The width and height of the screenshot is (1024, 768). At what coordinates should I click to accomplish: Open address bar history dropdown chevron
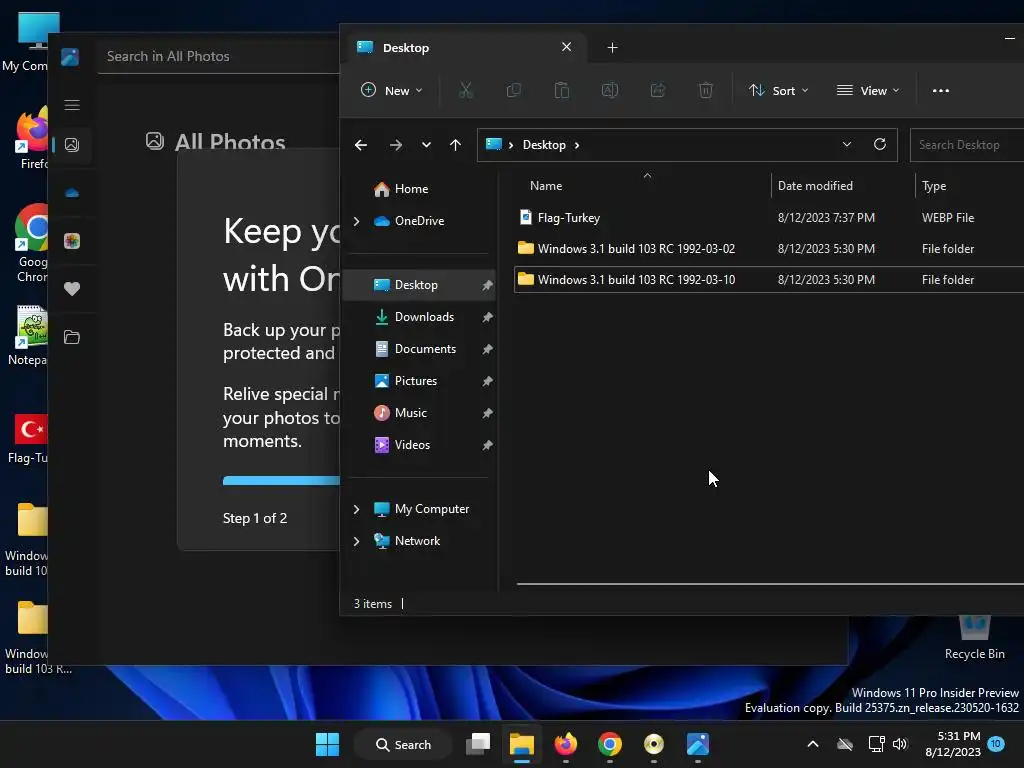(846, 144)
